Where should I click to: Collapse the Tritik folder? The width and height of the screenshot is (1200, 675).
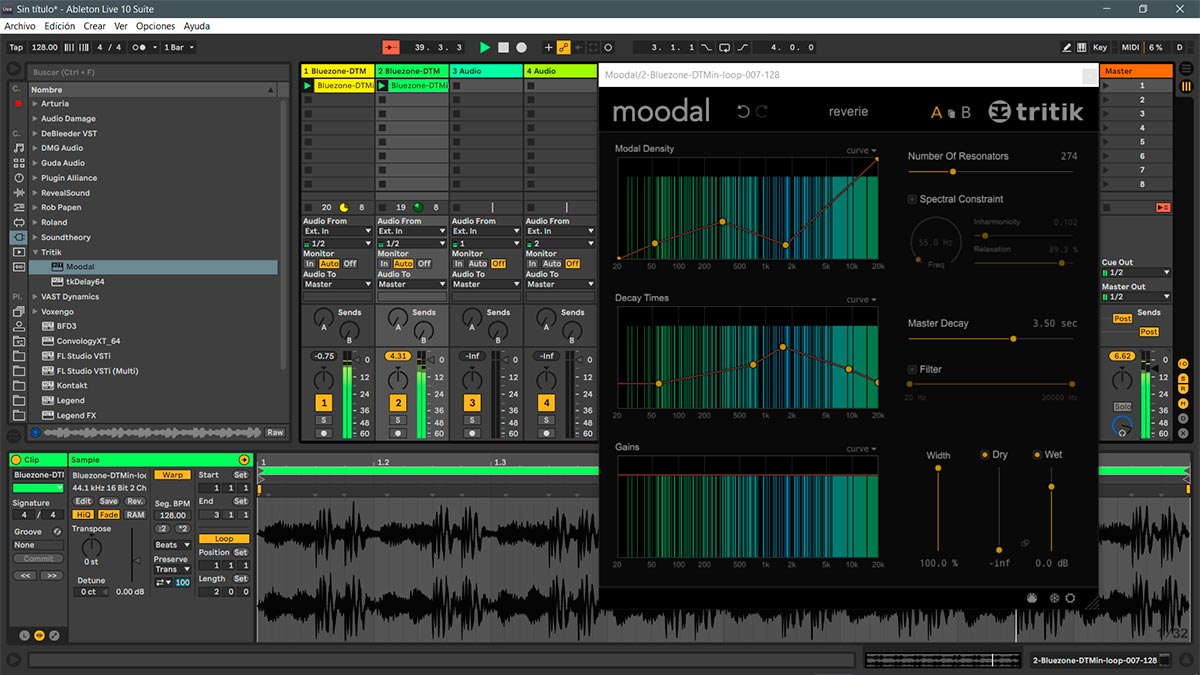[34, 252]
